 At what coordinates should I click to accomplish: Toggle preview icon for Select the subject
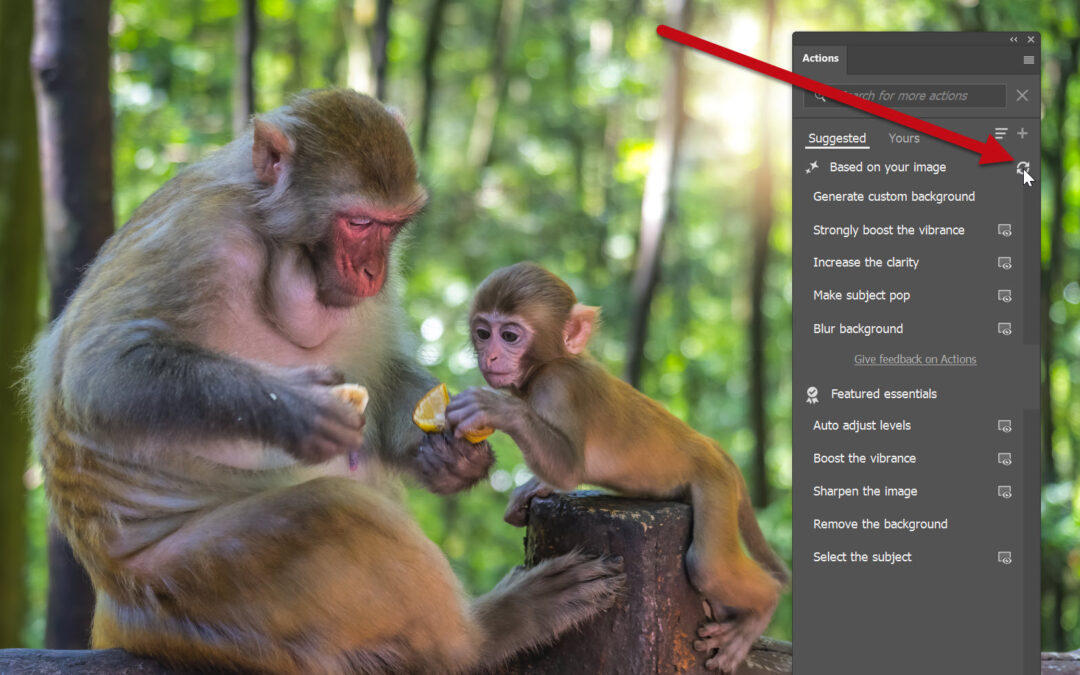click(x=1005, y=558)
